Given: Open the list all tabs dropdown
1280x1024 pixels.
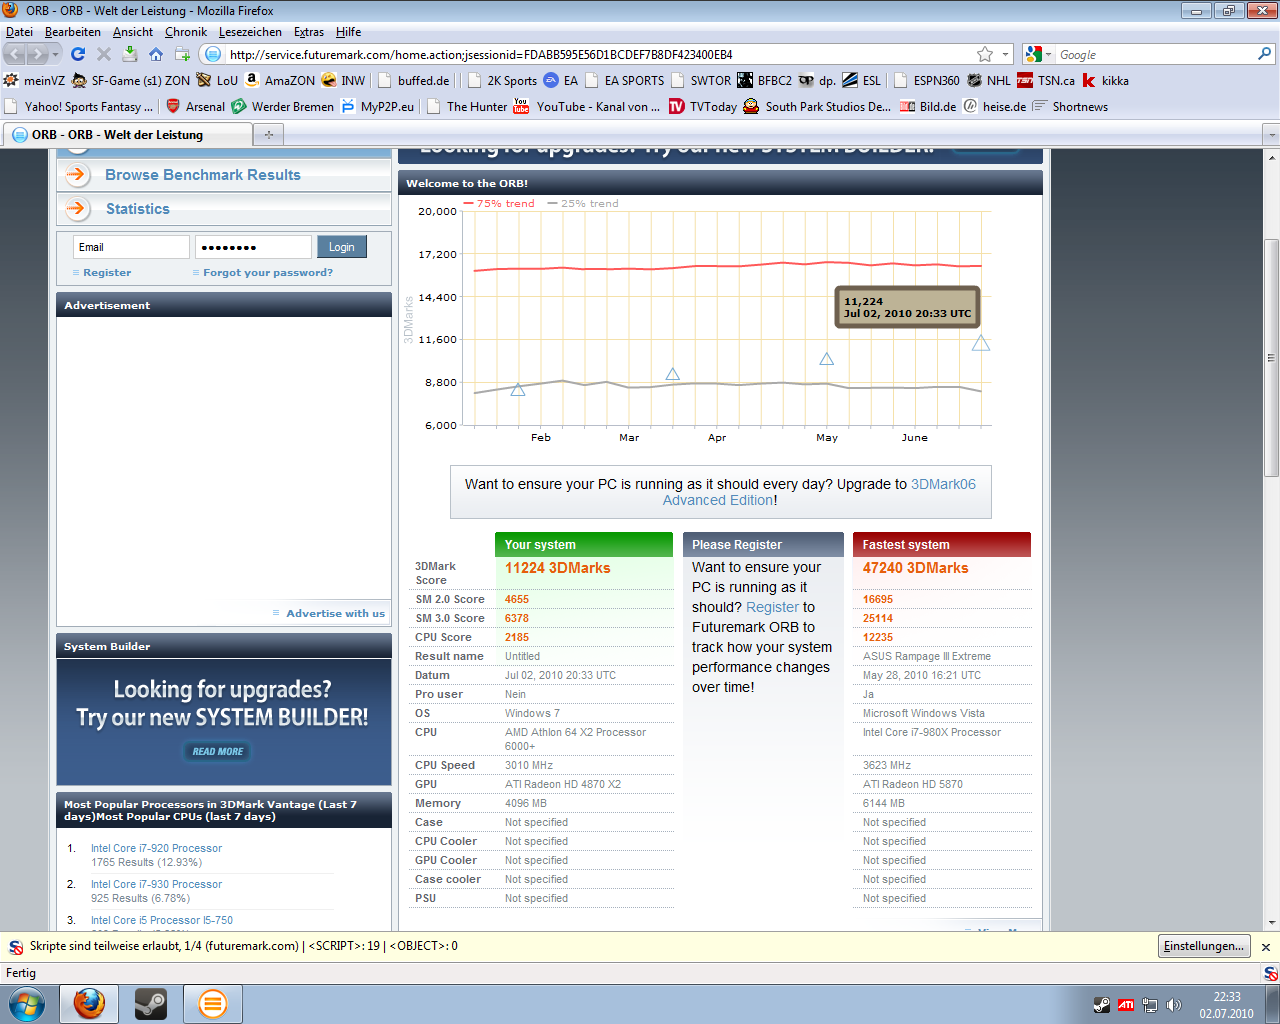Looking at the screenshot, I should coord(1272,134).
